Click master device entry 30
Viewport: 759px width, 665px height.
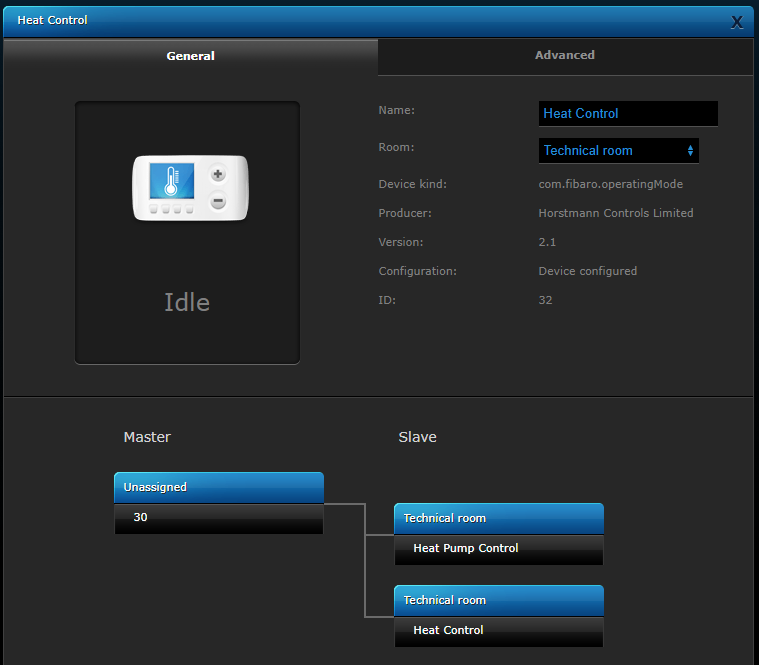point(219,519)
